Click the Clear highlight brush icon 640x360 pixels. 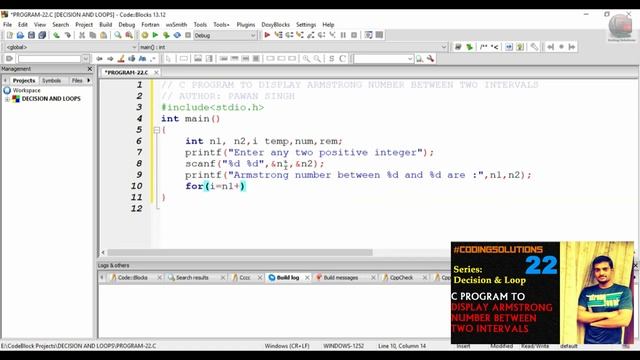click(x=121, y=59)
